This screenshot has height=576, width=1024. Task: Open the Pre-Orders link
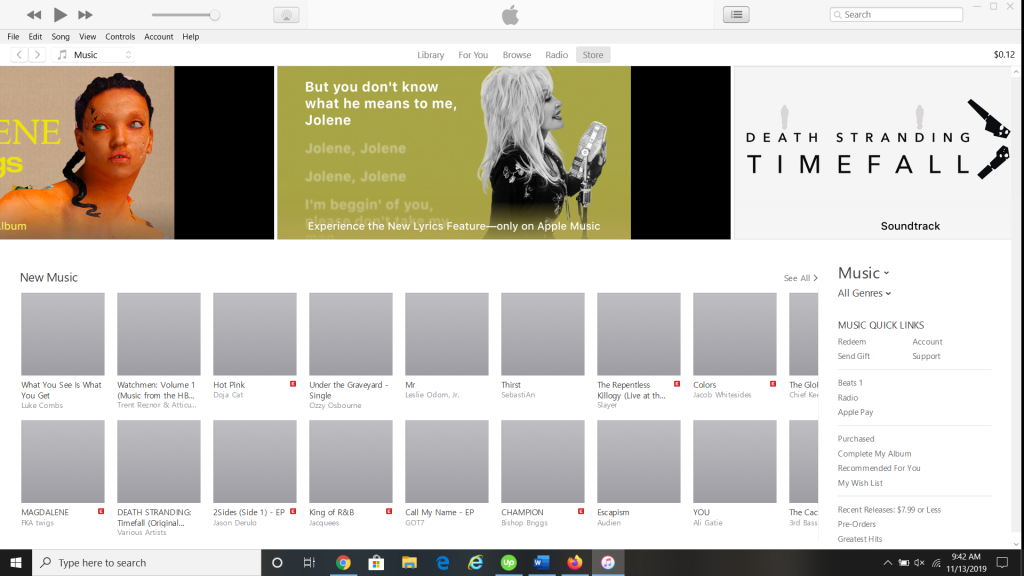(x=856, y=524)
